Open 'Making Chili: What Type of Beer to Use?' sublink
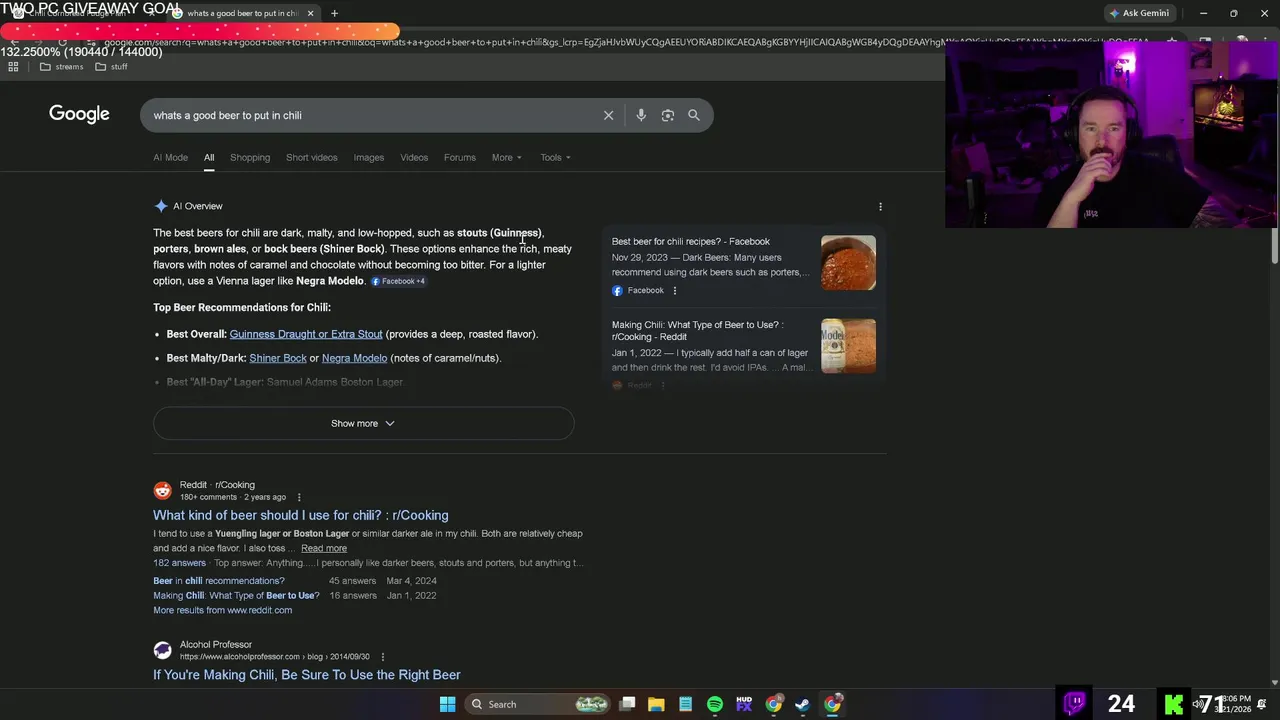Image resolution: width=1280 pixels, height=720 pixels. [236, 596]
